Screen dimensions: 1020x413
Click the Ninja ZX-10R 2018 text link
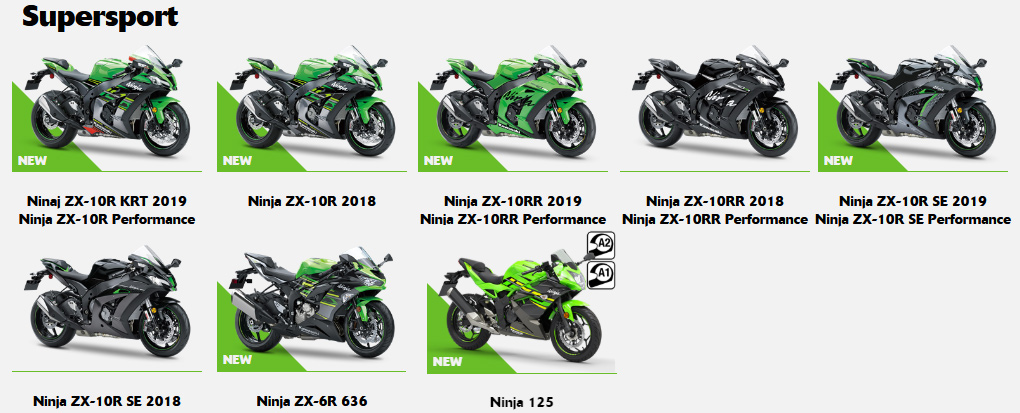tap(312, 201)
